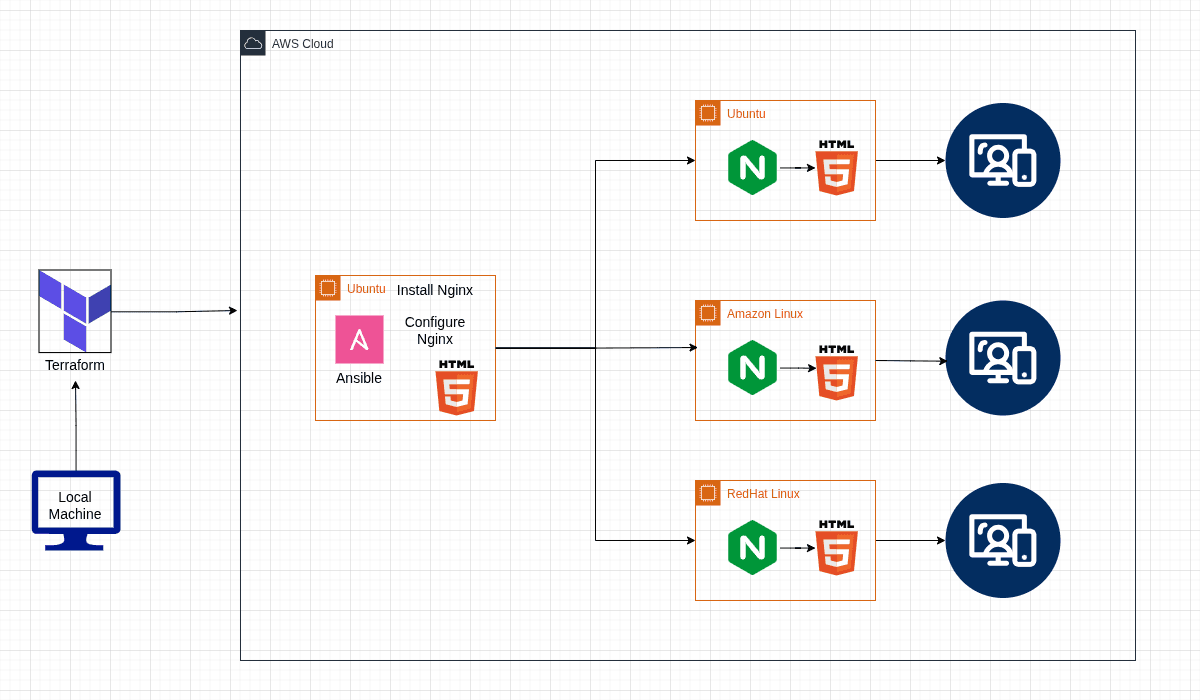Click client devices icon next to Ubuntu server

click(1003, 160)
